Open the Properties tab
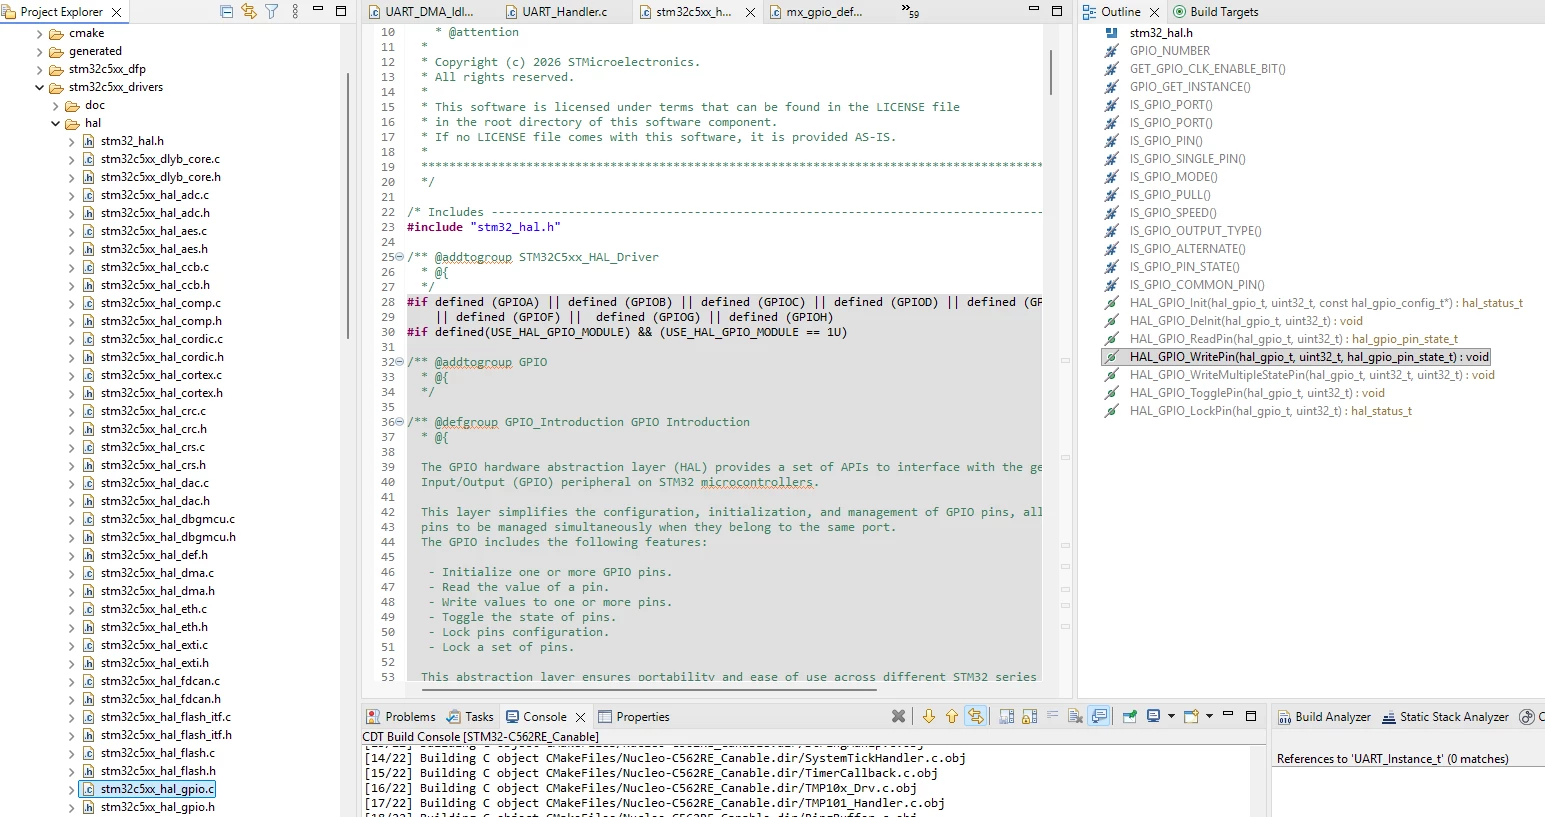The image size is (1545, 817). 634,717
